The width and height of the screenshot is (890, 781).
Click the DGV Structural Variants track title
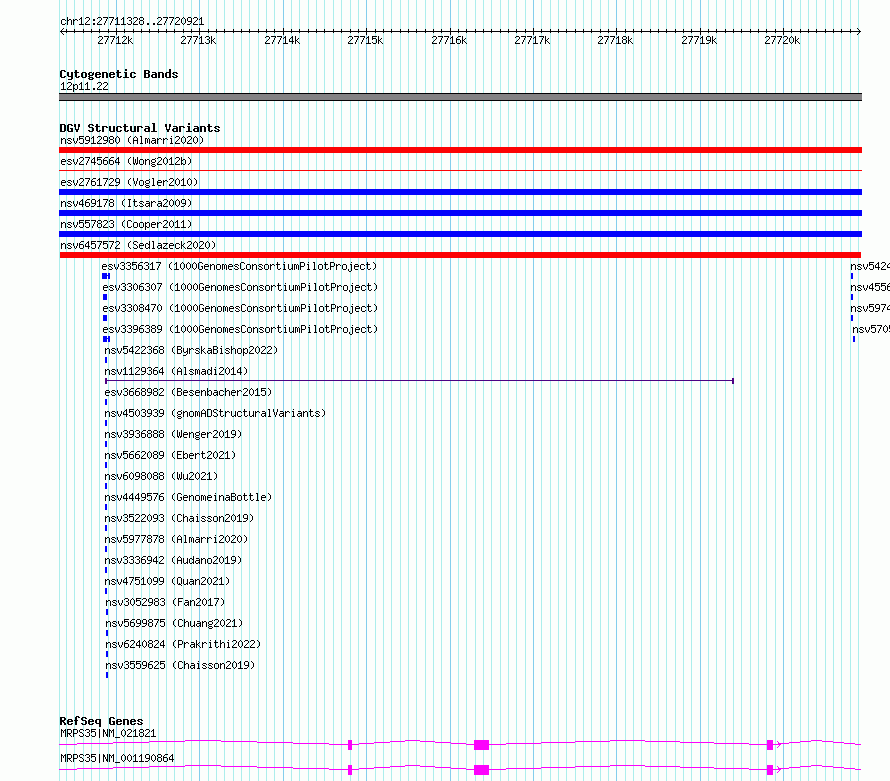click(x=140, y=128)
